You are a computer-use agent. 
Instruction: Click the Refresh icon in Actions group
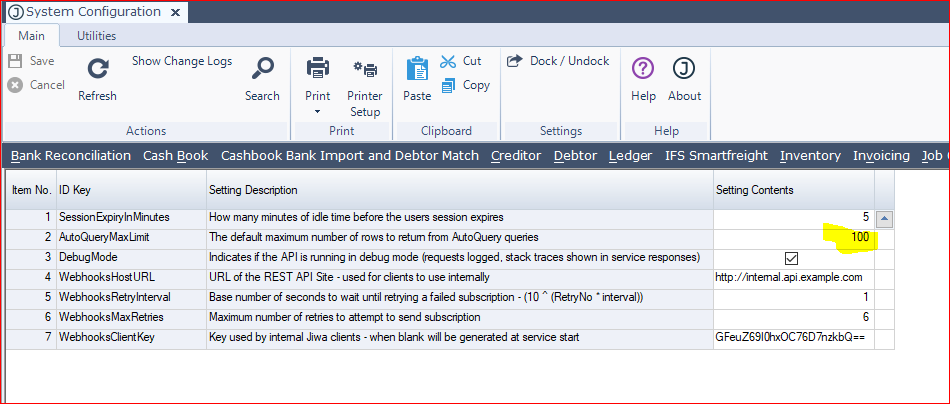pos(97,69)
